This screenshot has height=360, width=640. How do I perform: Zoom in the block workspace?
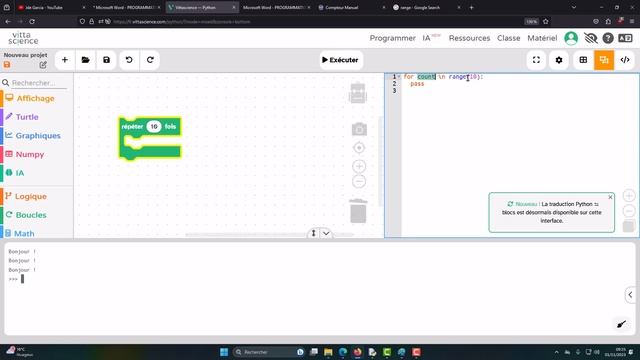359,166
